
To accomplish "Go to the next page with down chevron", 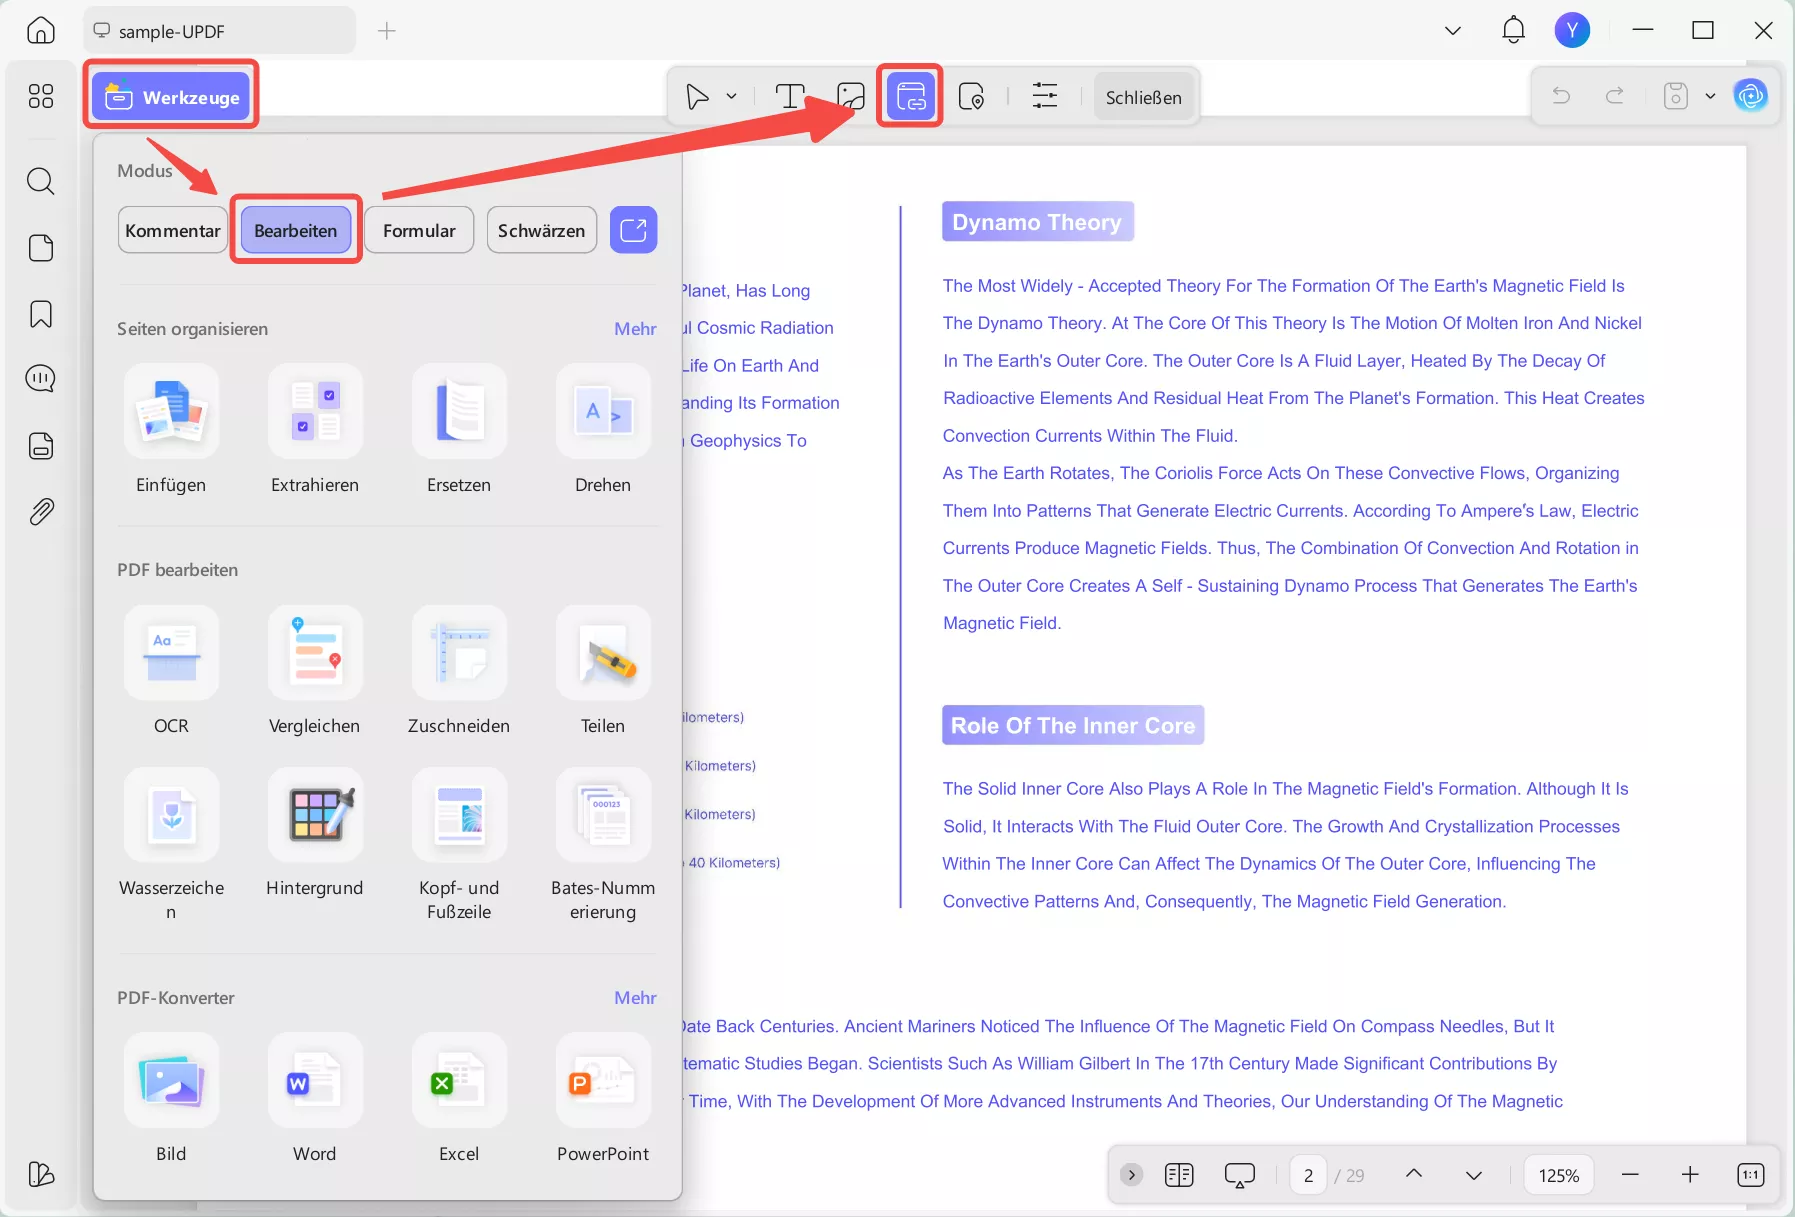I will click(1474, 1175).
